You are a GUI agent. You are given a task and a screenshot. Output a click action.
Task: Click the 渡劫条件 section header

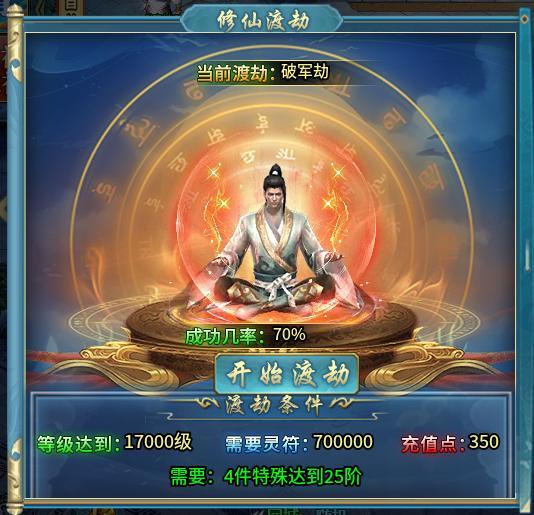point(273,406)
